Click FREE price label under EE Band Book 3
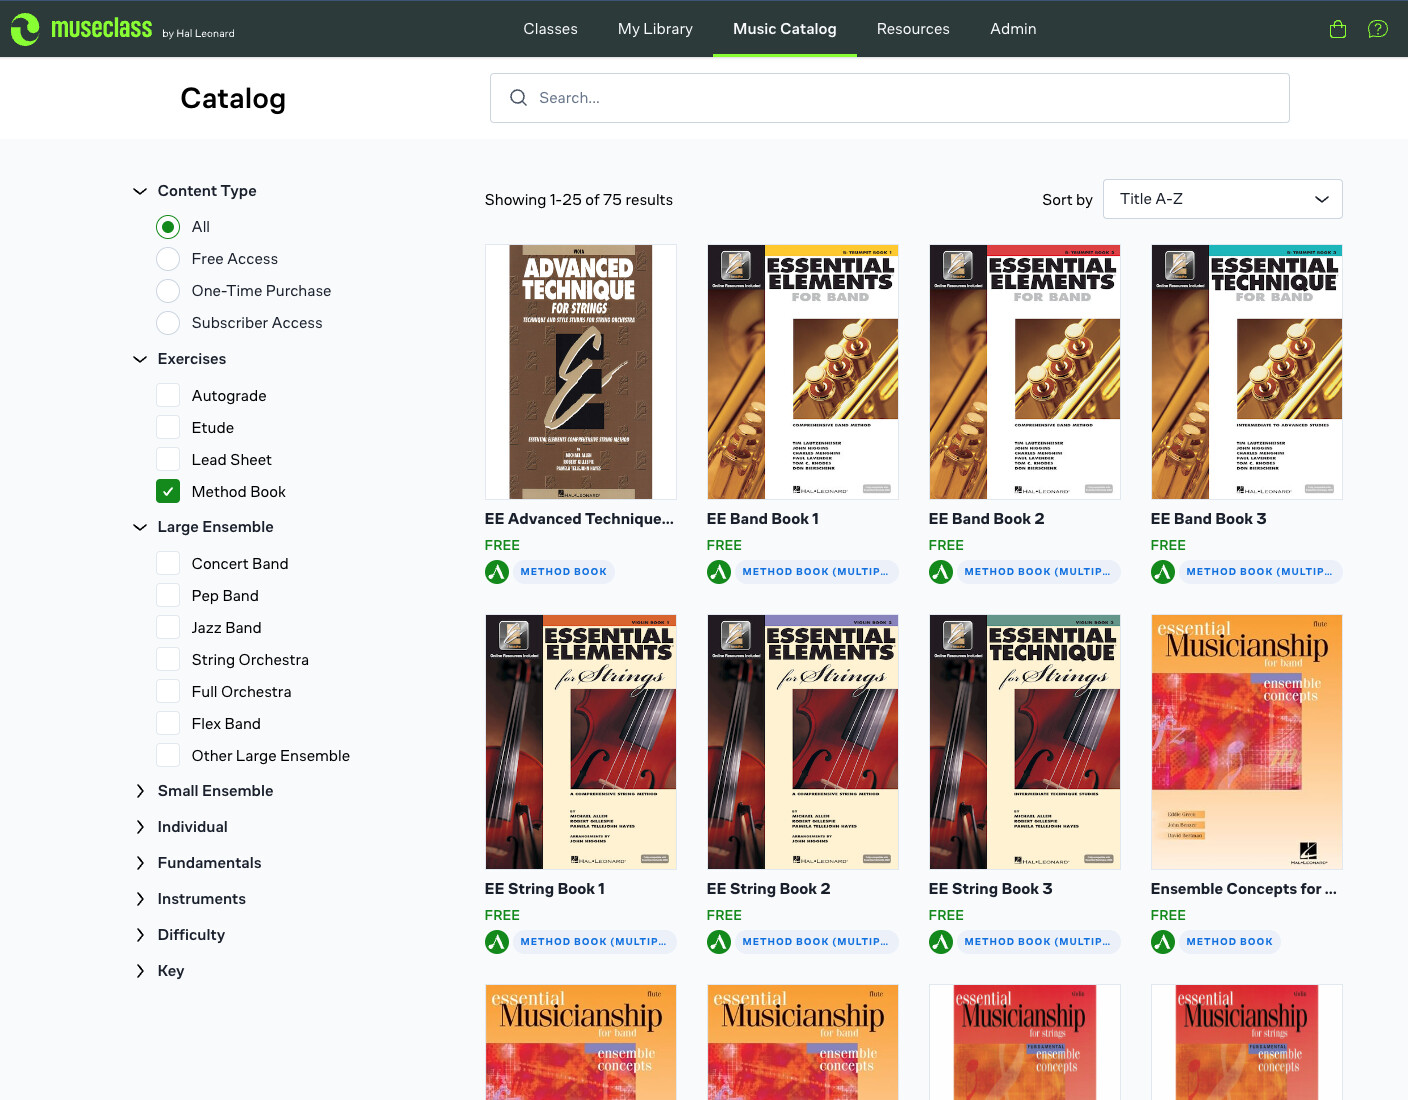 (x=1168, y=546)
